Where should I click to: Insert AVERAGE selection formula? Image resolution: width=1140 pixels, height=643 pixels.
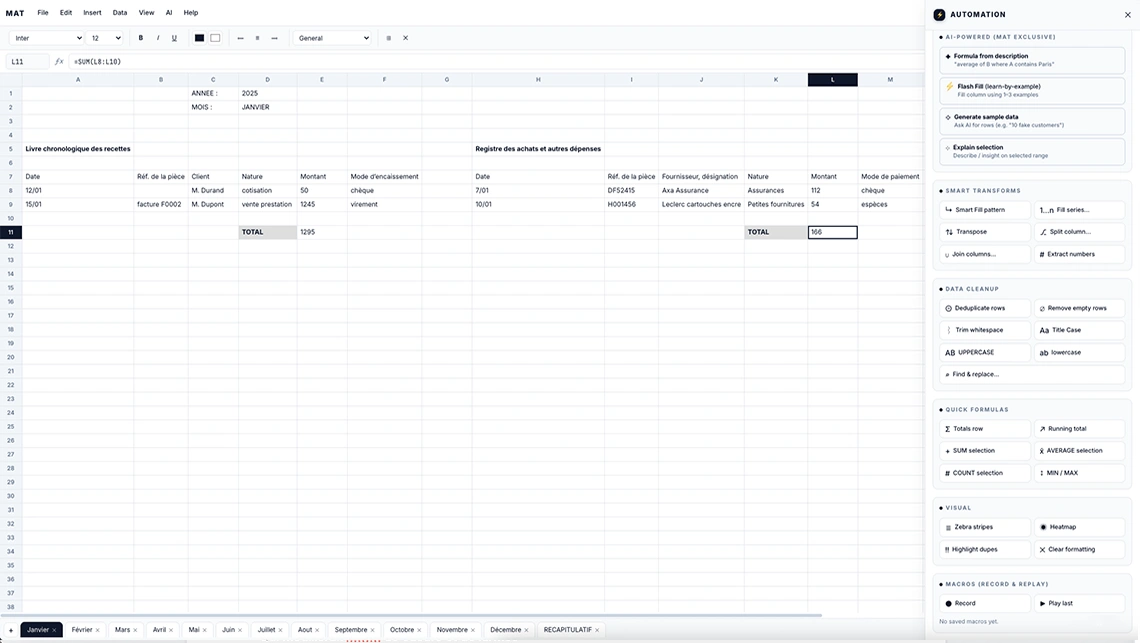[x=1079, y=450]
